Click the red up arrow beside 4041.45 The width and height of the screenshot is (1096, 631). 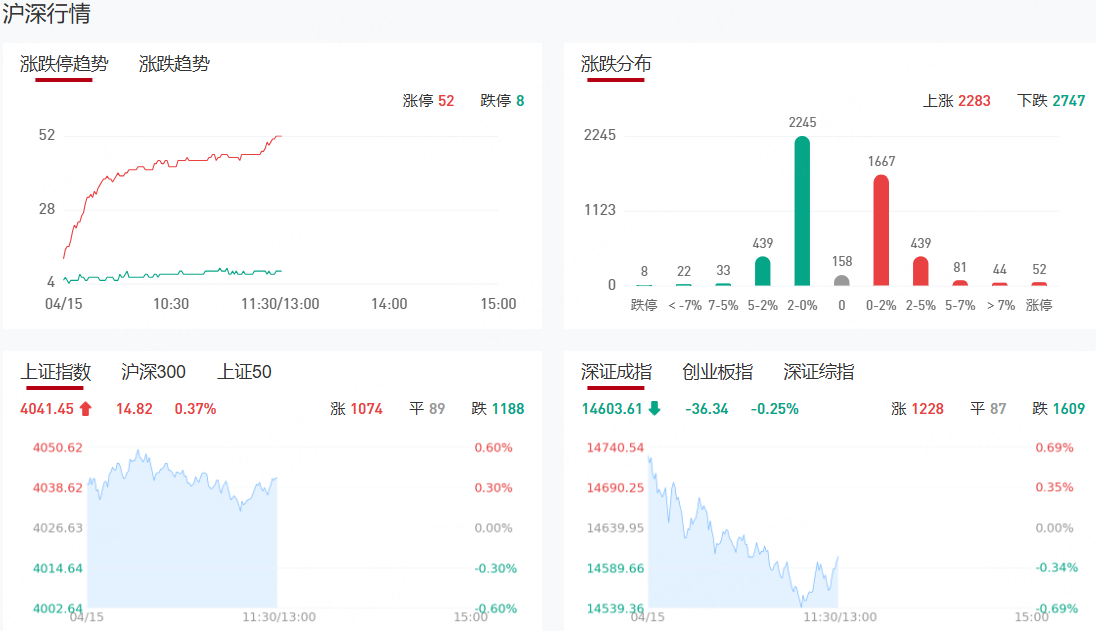click(85, 408)
